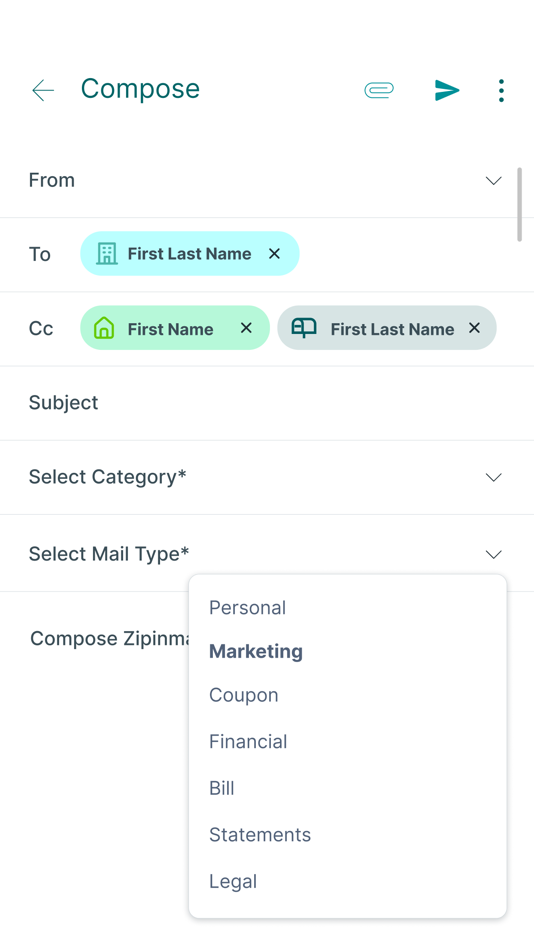
Task: Go back using the left arrow
Action: (x=43, y=90)
